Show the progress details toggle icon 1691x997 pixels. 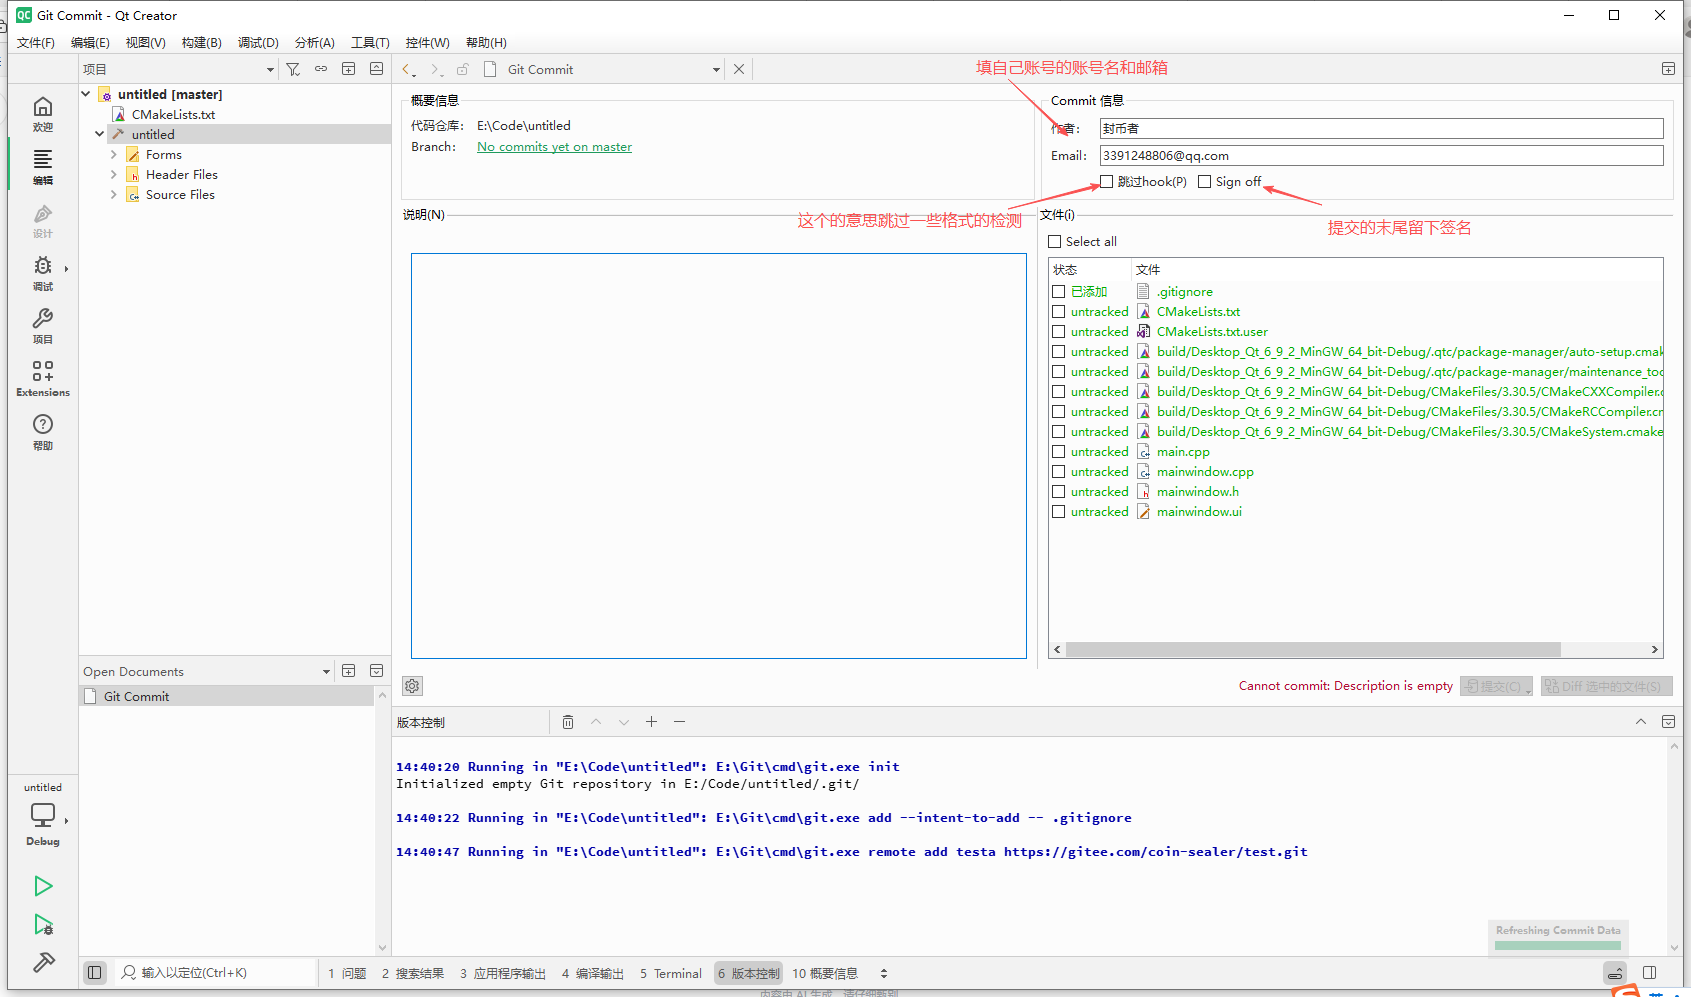tap(1615, 973)
